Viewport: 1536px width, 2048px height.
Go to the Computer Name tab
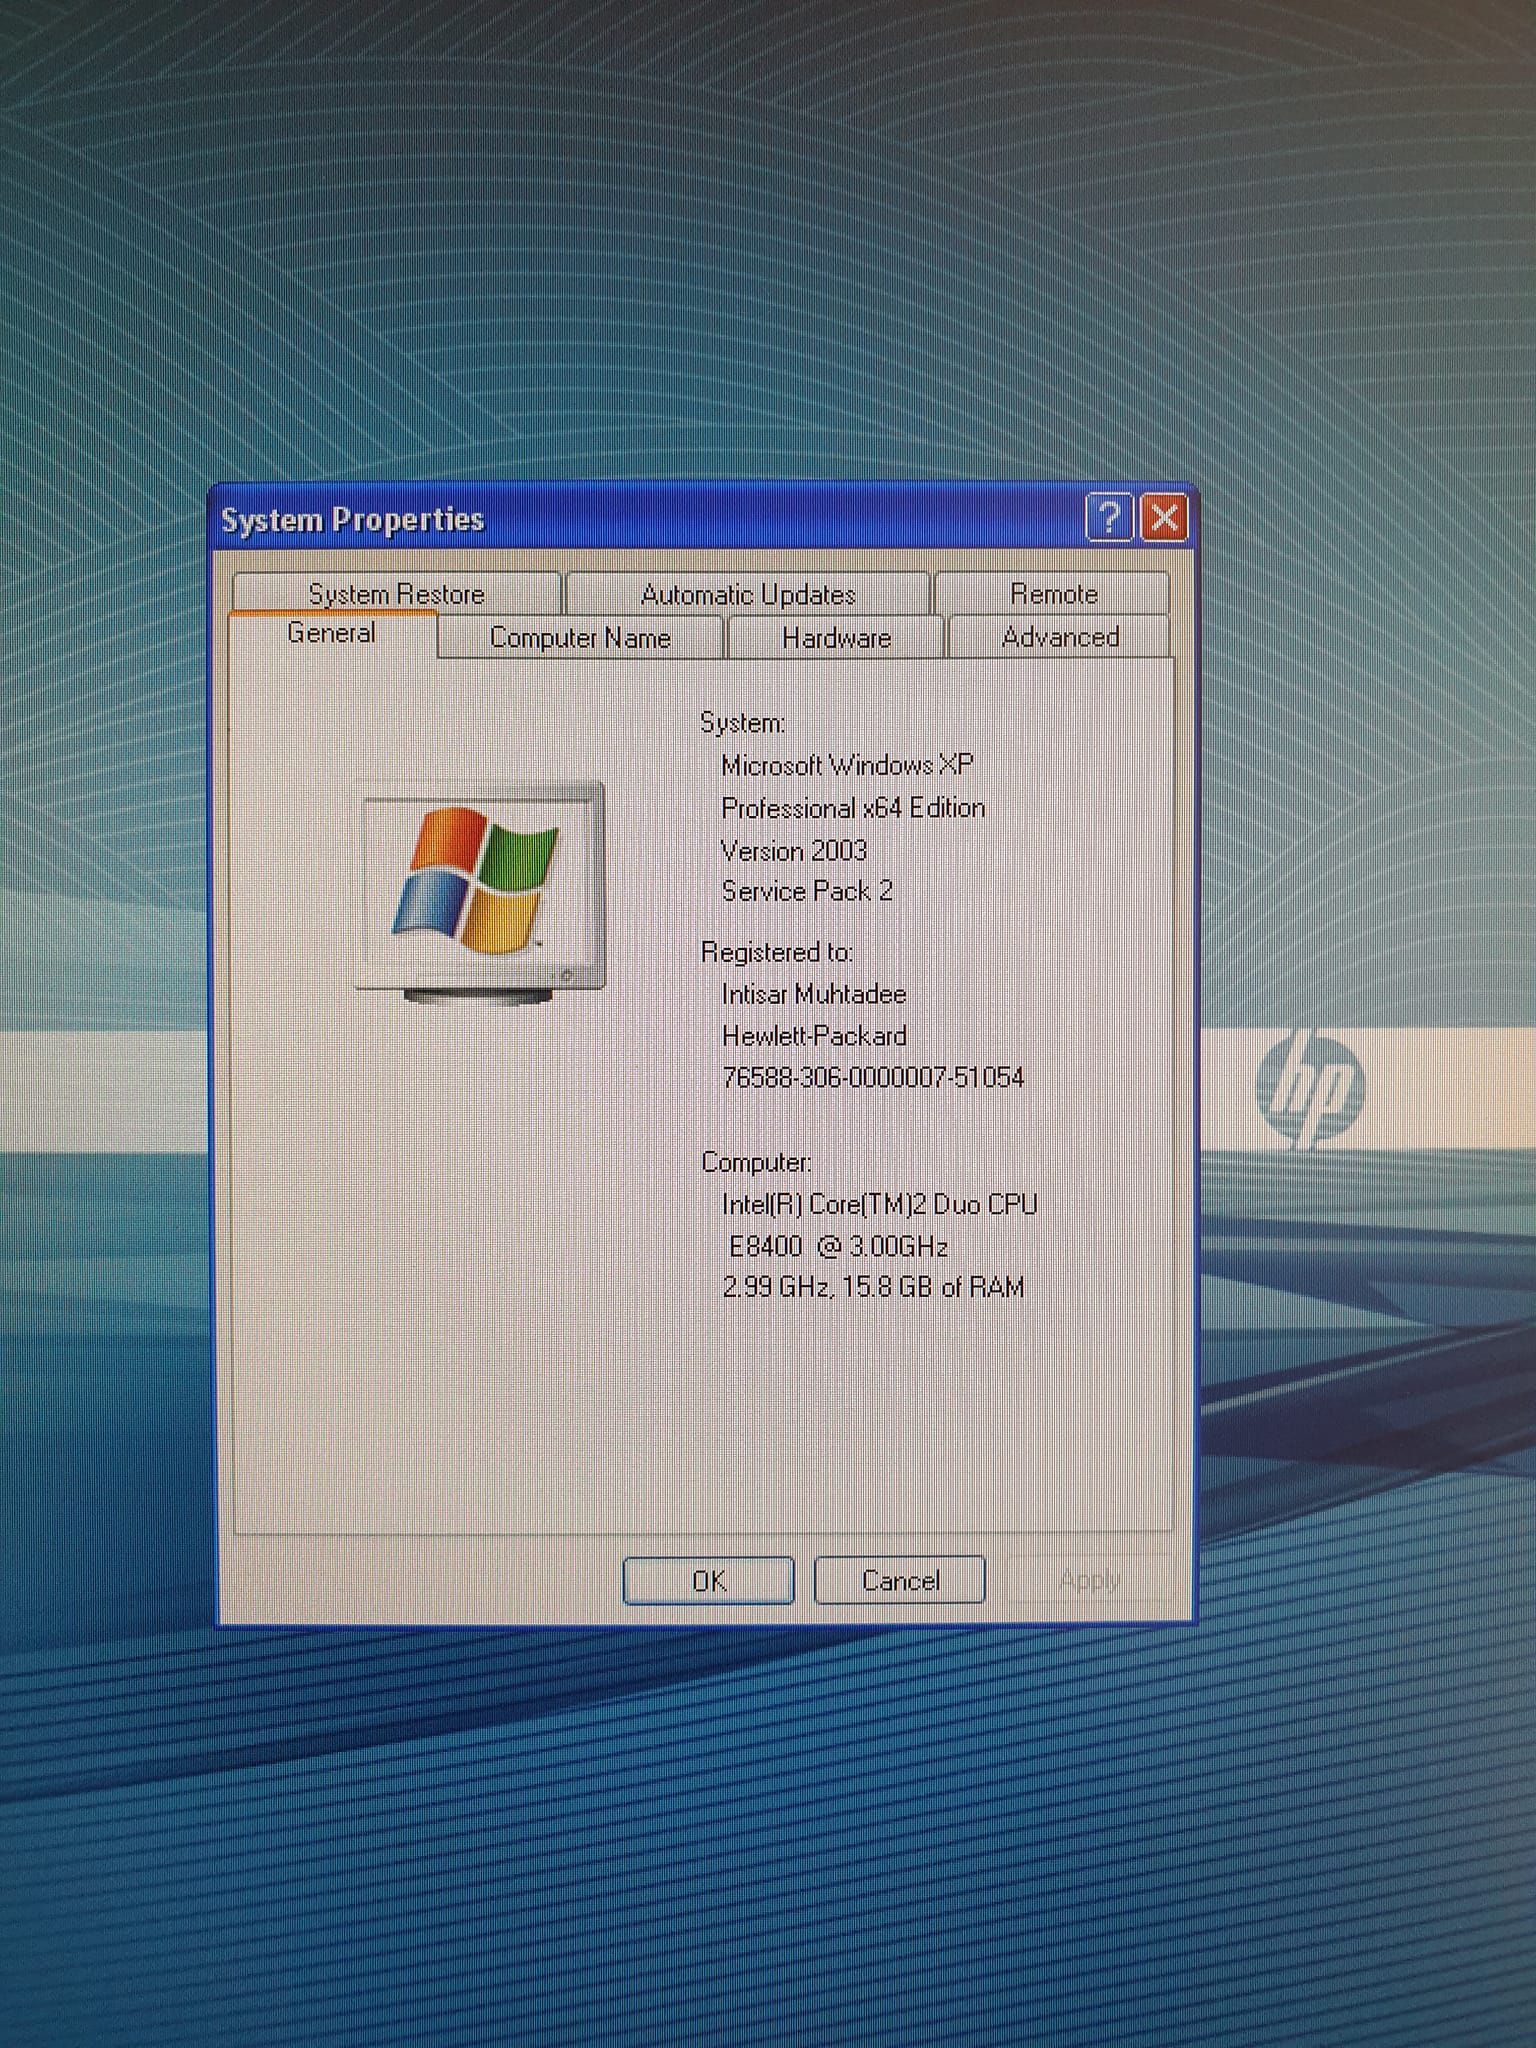pyautogui.click(x=580, y=638)
